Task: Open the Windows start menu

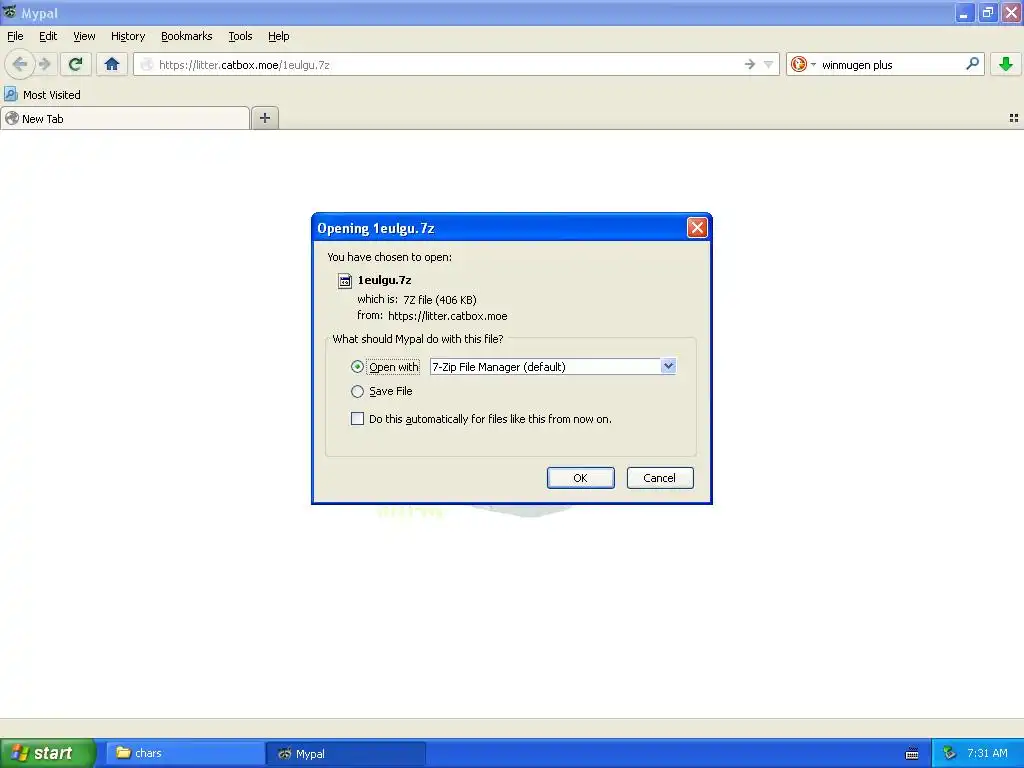Action: 48,753
